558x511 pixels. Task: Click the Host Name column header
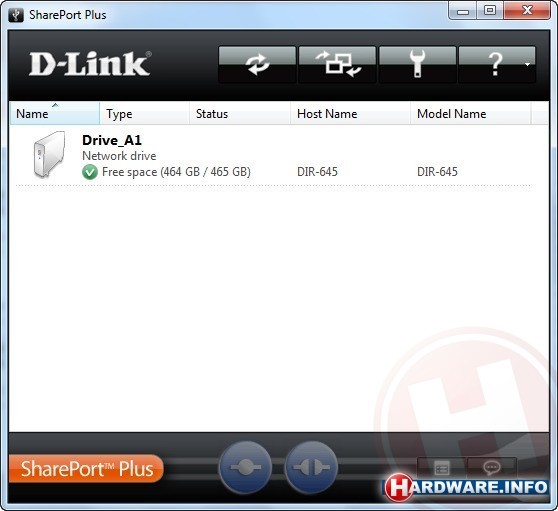point(350,114)
